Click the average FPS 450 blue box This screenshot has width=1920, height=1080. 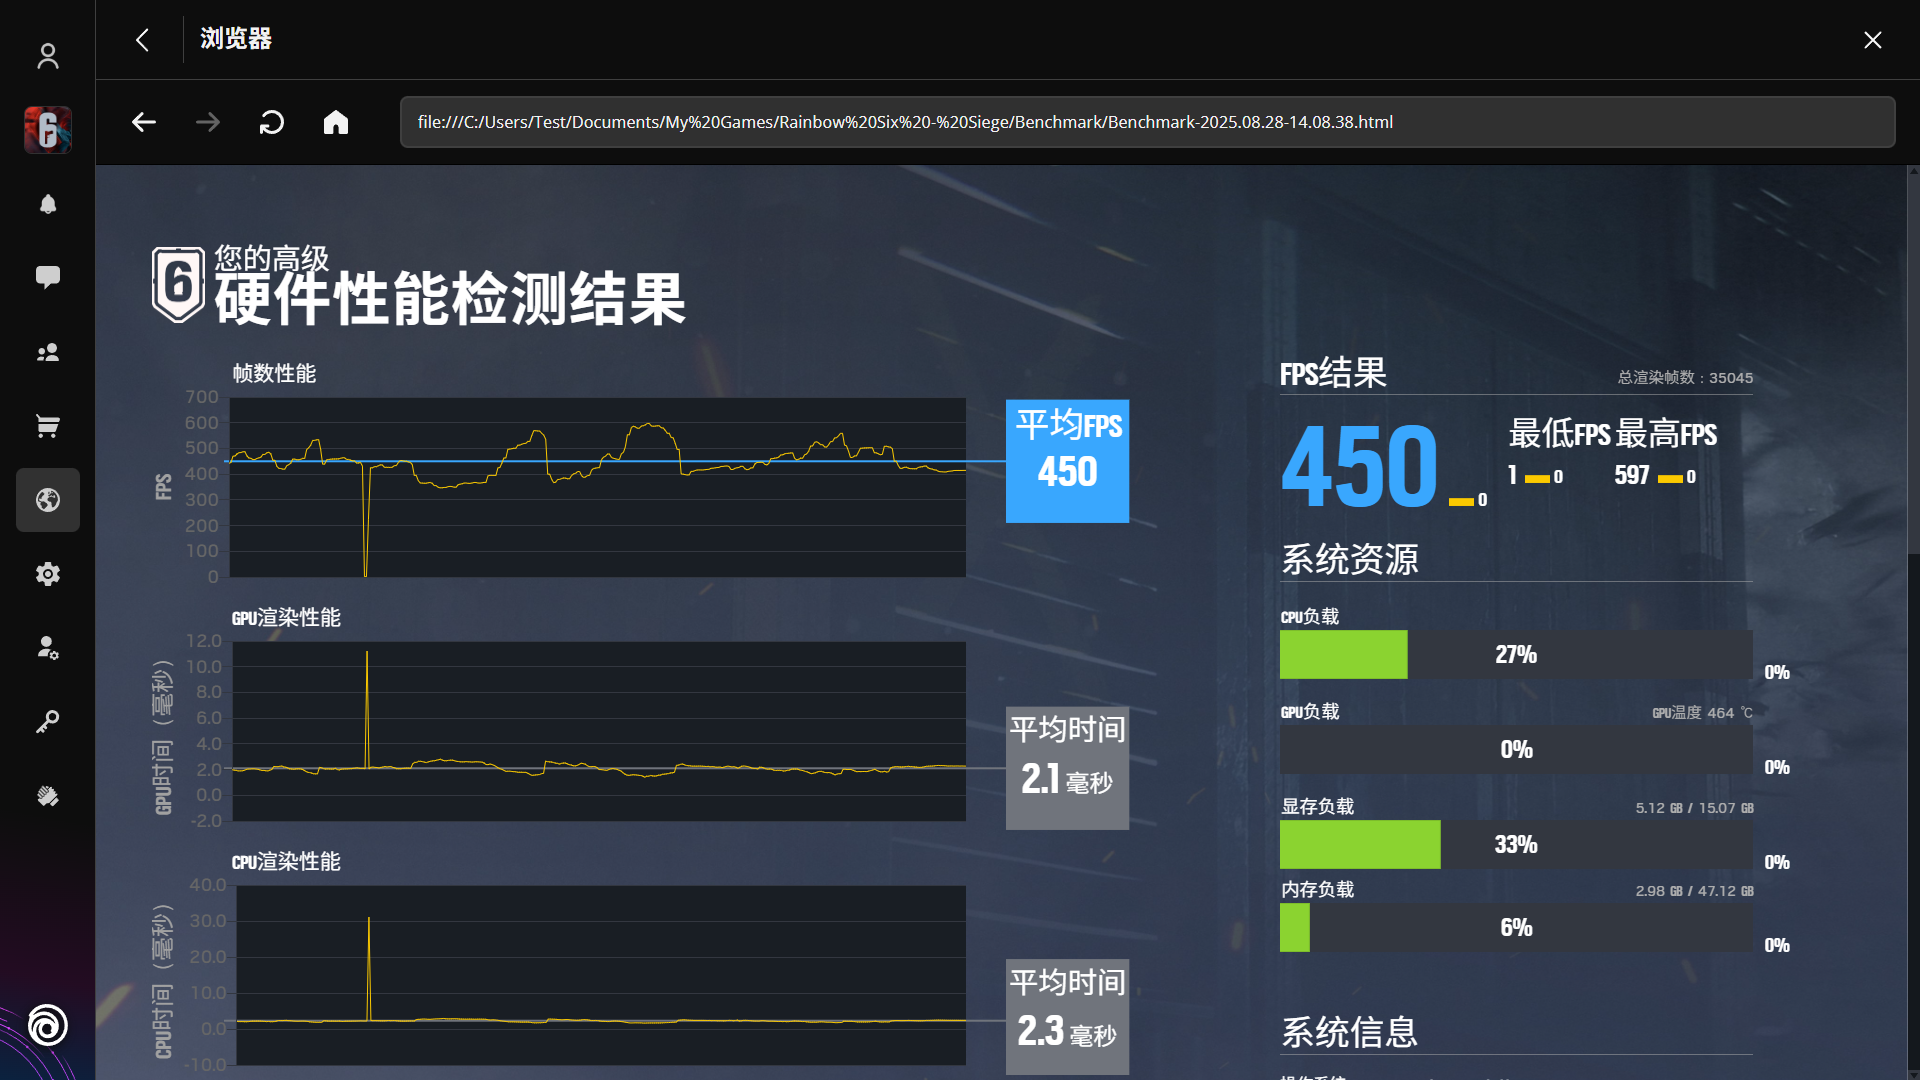1067,461
